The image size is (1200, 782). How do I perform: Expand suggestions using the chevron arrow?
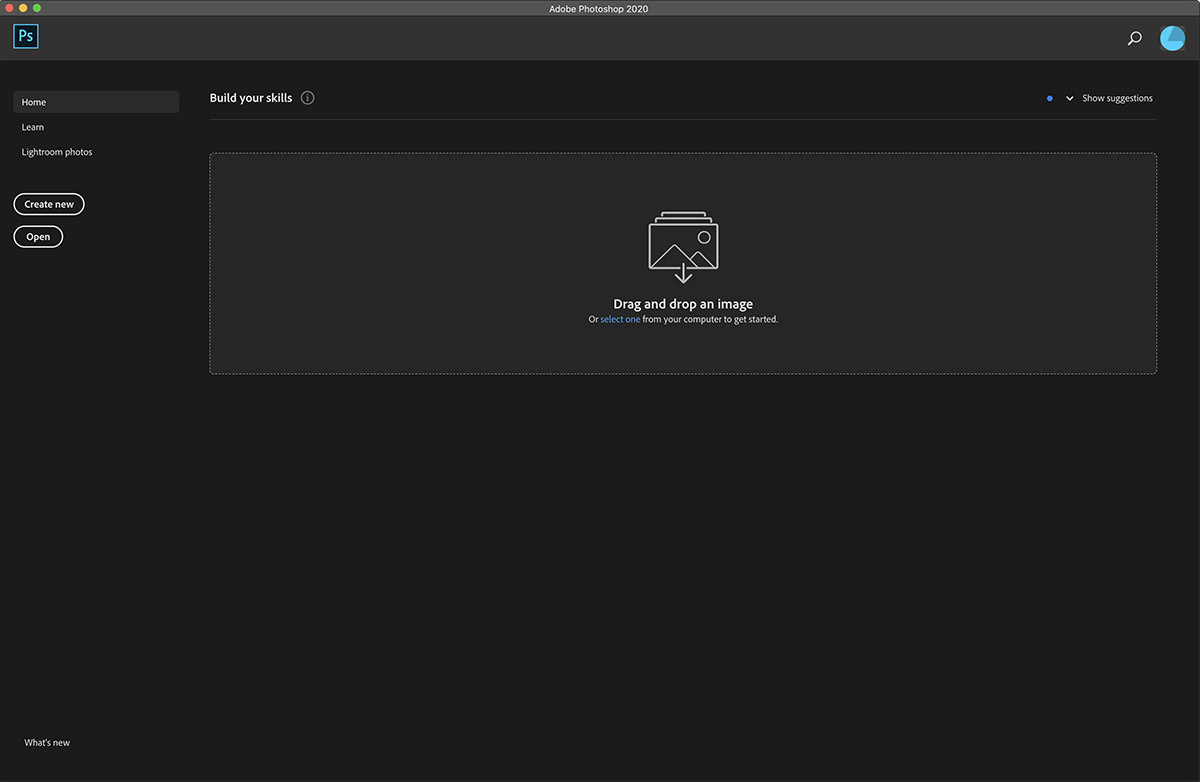[x=1069, y=99]
